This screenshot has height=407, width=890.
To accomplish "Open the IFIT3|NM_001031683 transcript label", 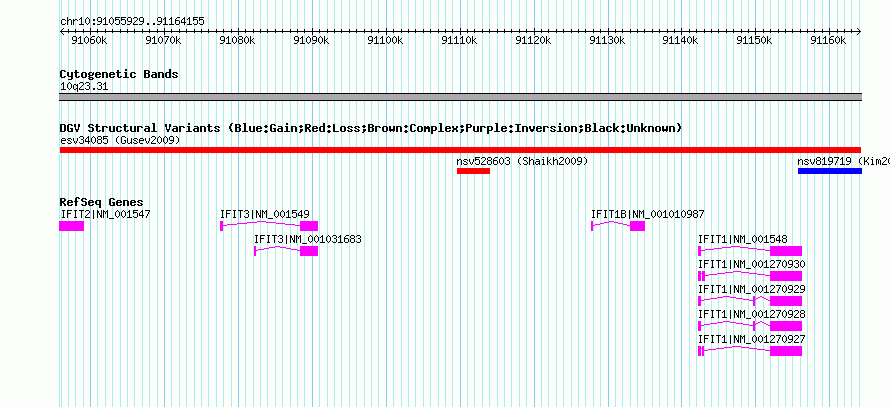I will pyautogui.click(x=308, y=239).
